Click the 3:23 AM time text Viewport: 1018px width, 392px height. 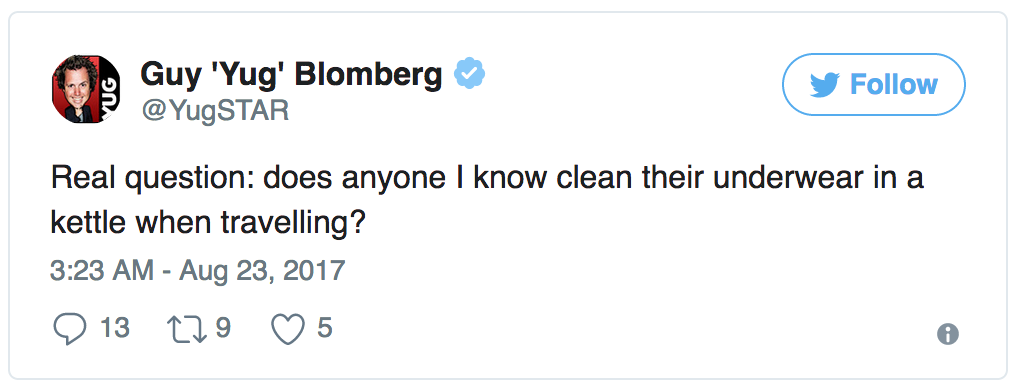coord(102,270)
